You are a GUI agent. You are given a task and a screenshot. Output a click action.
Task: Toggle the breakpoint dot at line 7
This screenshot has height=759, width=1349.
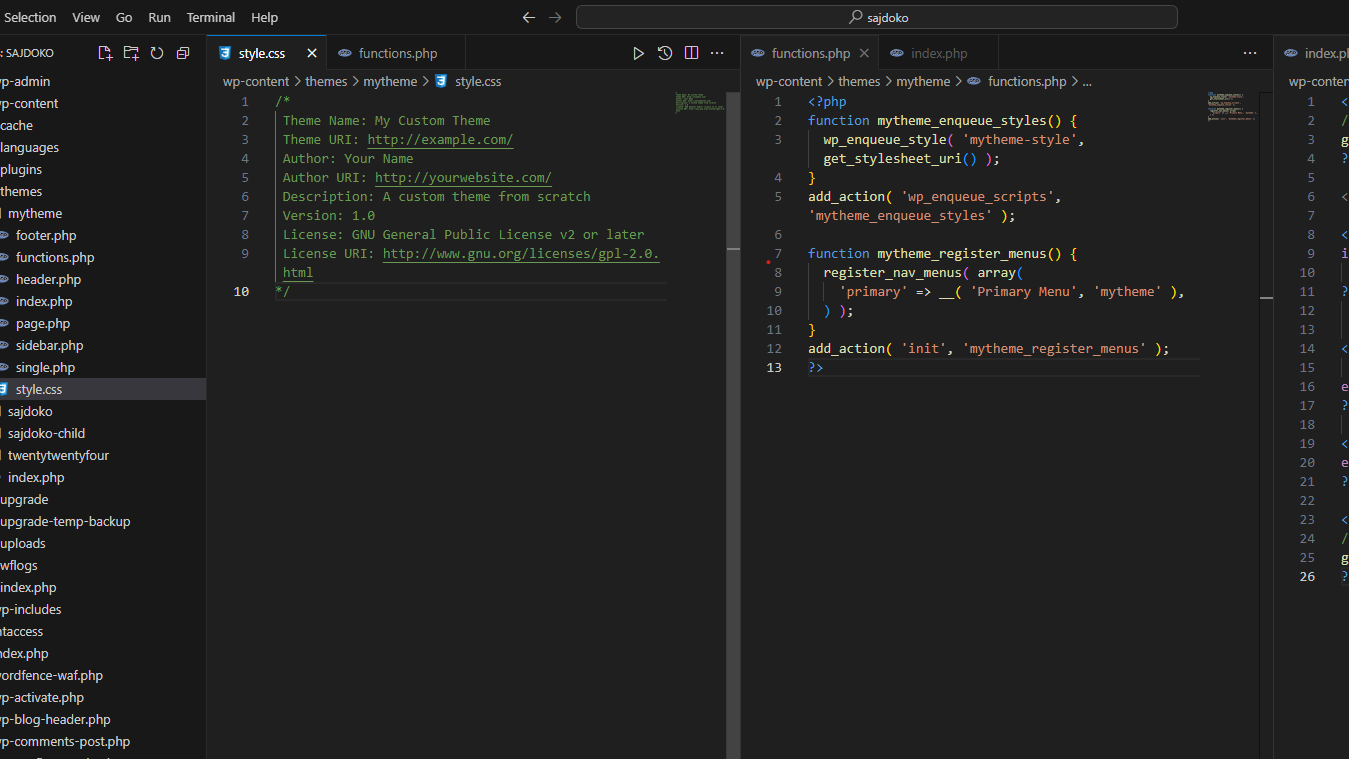pos(768,262)
